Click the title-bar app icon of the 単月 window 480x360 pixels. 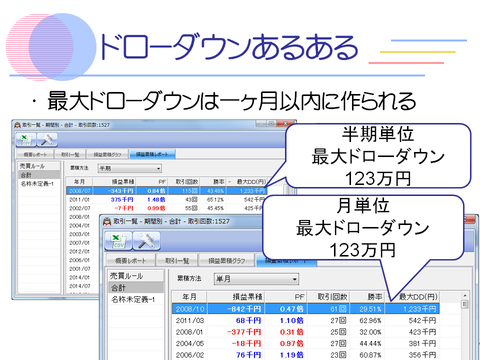(x=107, y=221)
